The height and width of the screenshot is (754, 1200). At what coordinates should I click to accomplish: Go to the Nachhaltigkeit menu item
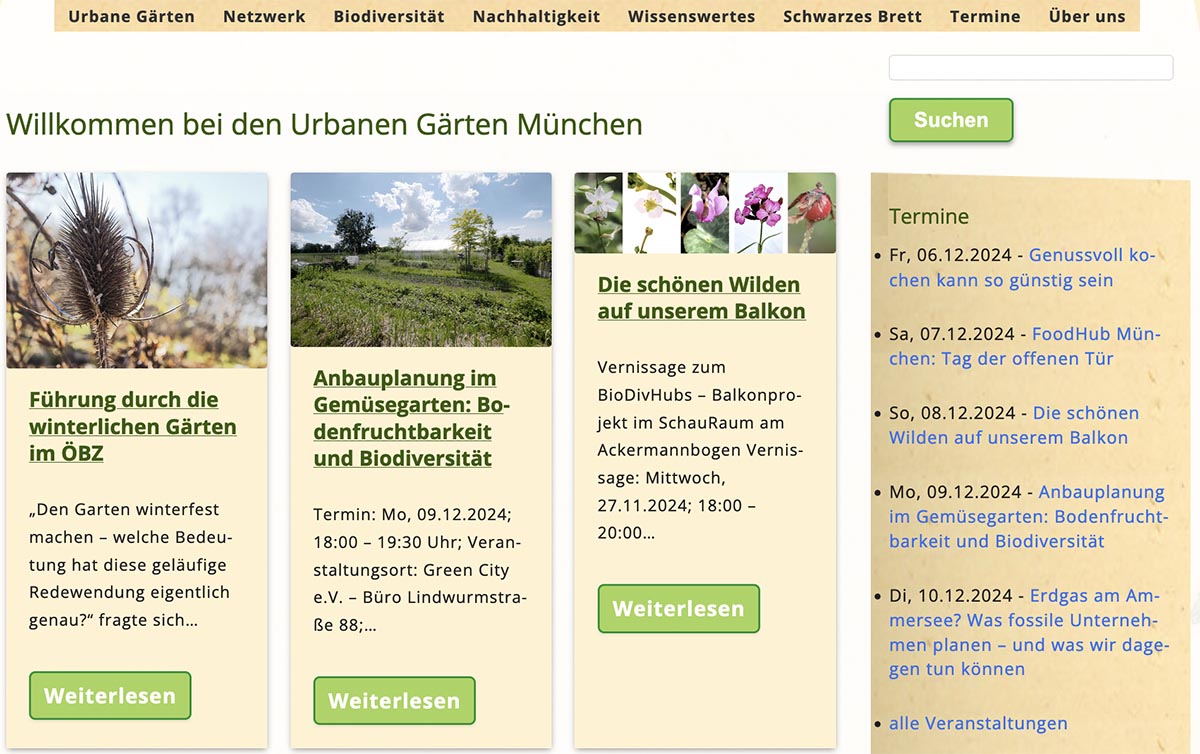(x=536, y=16)
